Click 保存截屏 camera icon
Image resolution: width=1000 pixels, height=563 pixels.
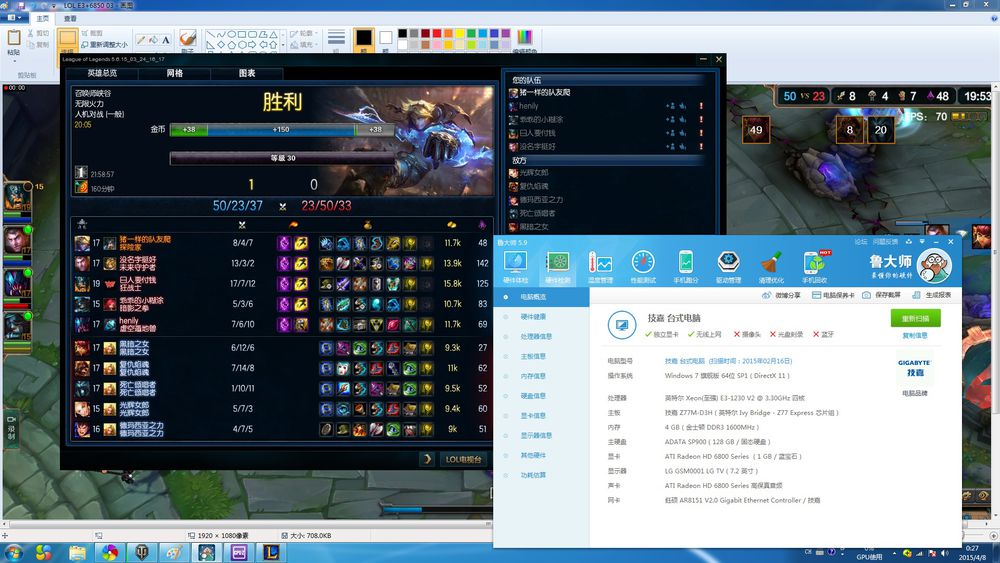[866, 295]
